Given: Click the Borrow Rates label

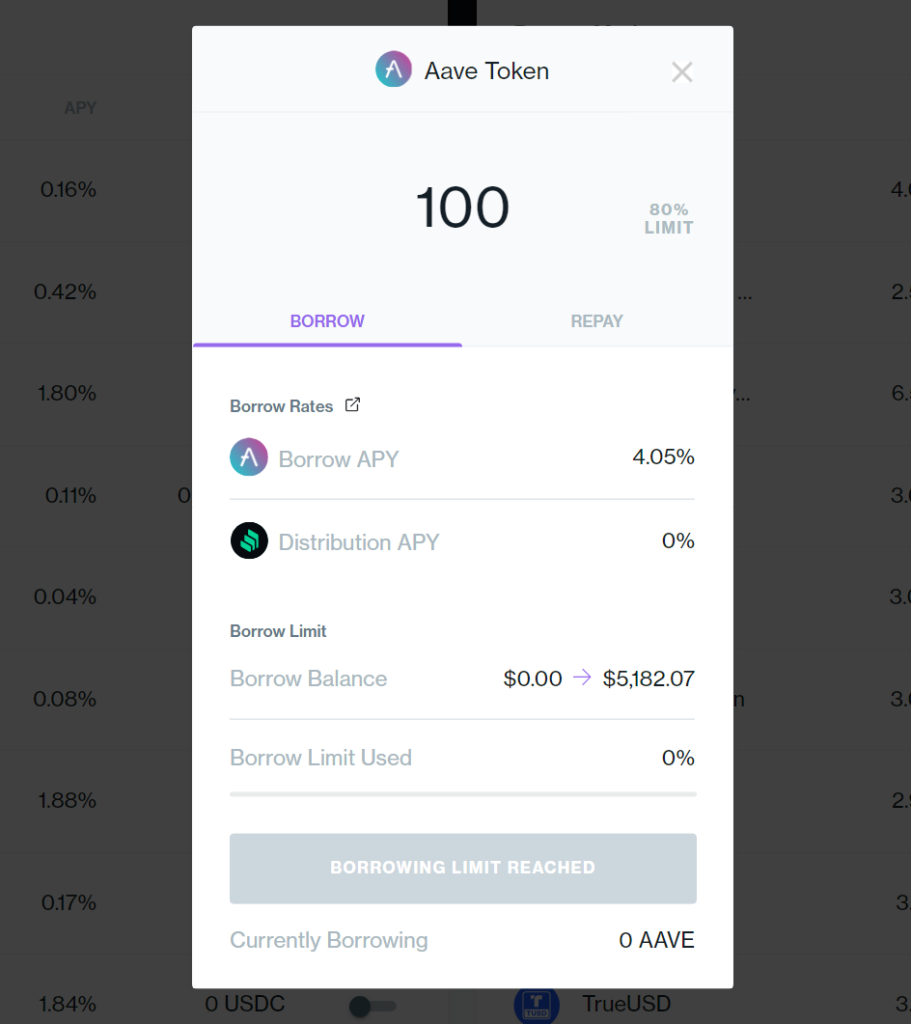Looking at the screenshot, I should pos(282,406).
